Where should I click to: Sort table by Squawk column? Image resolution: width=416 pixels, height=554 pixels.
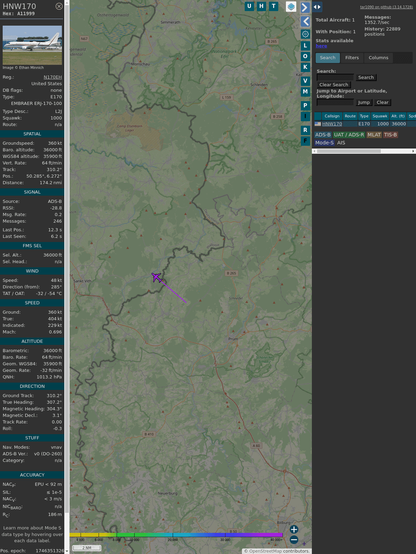[380, 116]
